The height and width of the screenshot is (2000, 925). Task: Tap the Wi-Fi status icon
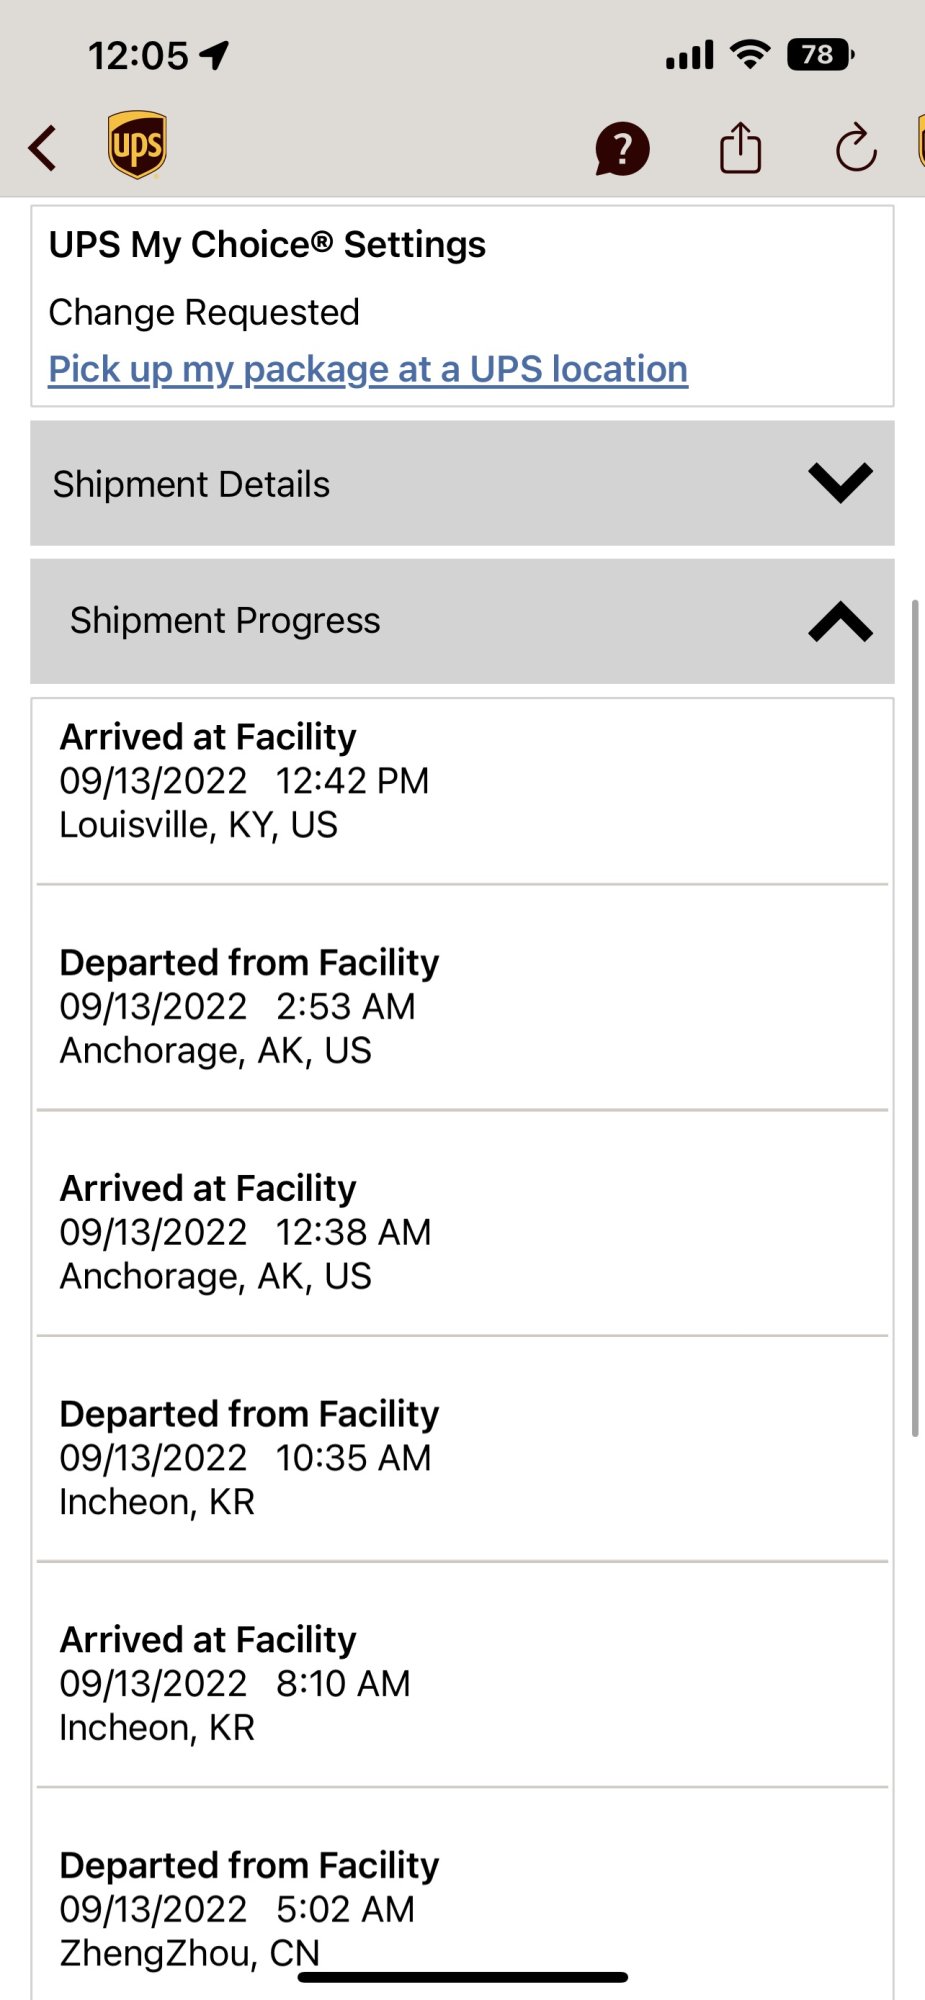tap(749, 53)
